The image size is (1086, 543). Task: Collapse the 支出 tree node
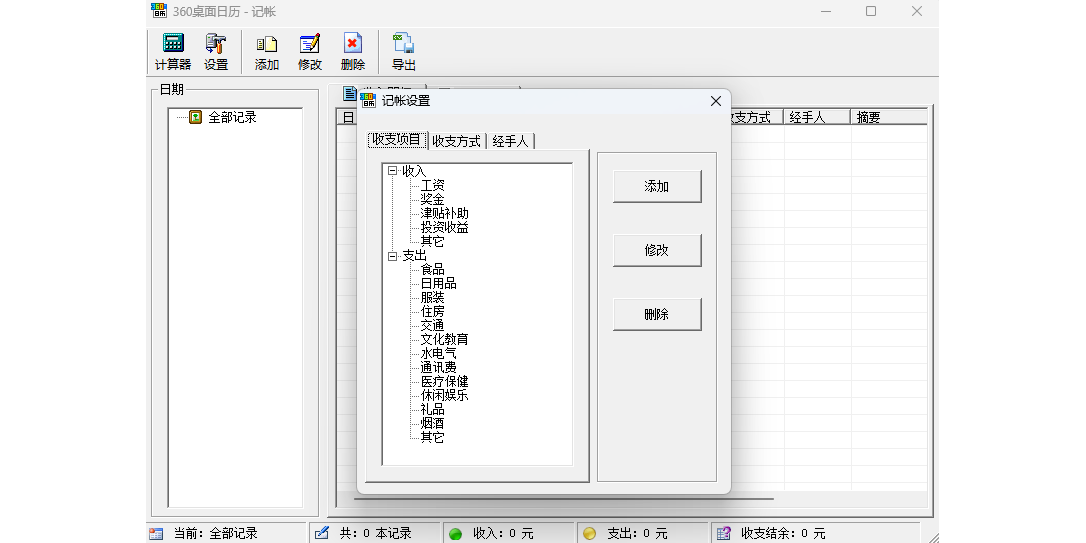pos(393,256)
